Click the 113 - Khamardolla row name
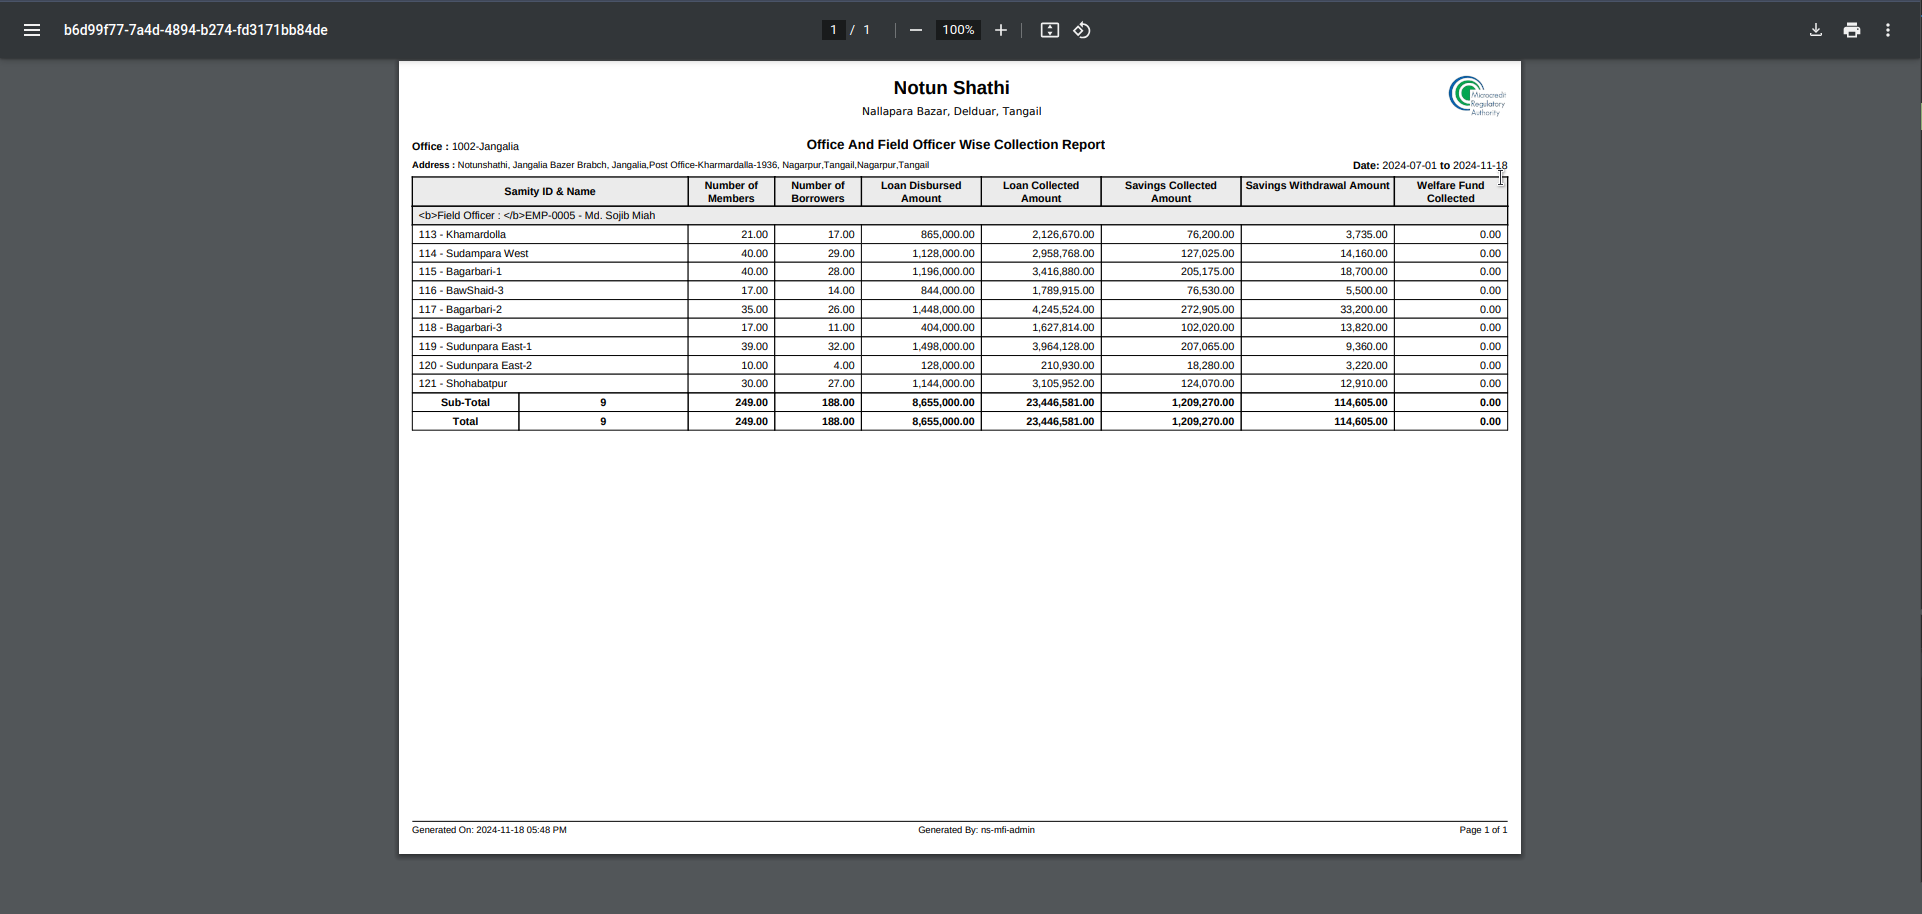Viewport: 1922px width, 914px height. 462,235
